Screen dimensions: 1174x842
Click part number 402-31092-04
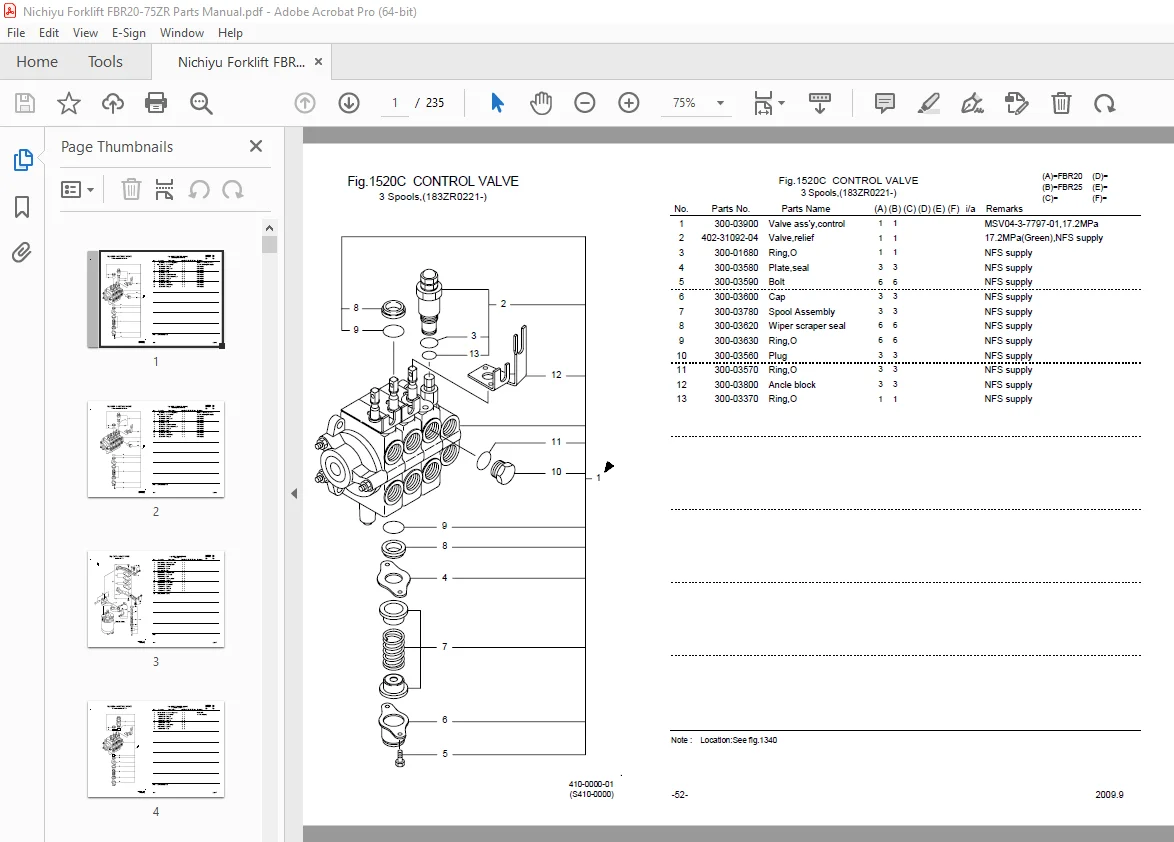729,238
